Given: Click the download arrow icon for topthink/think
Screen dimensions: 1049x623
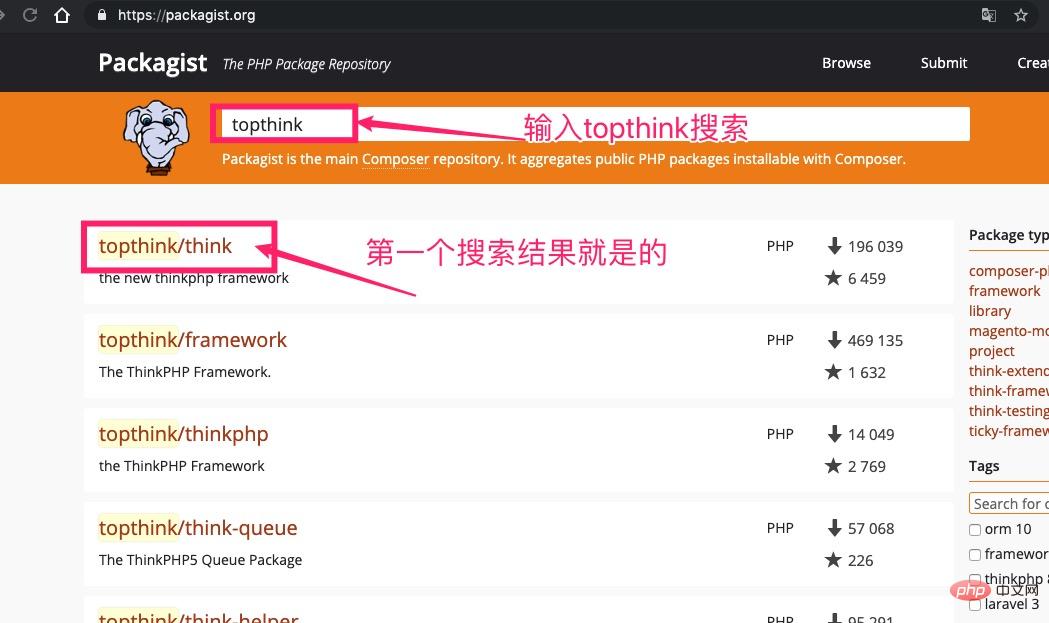Looking at the screenshot, I should (834, 246).
